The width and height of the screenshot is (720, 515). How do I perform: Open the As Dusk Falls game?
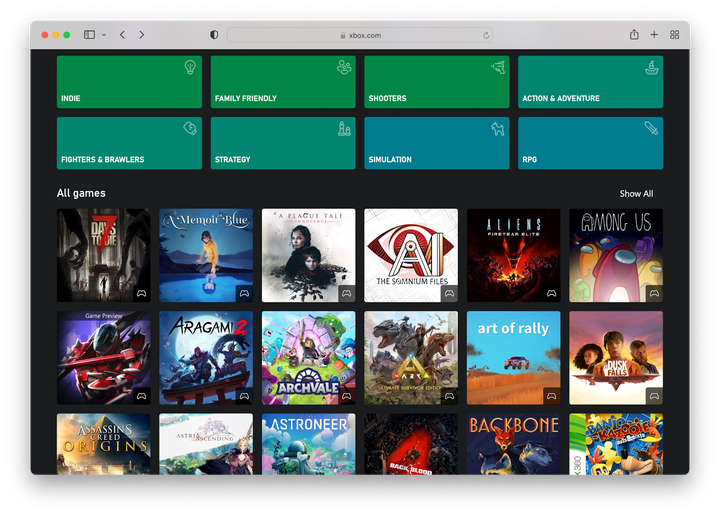(616, 358)
